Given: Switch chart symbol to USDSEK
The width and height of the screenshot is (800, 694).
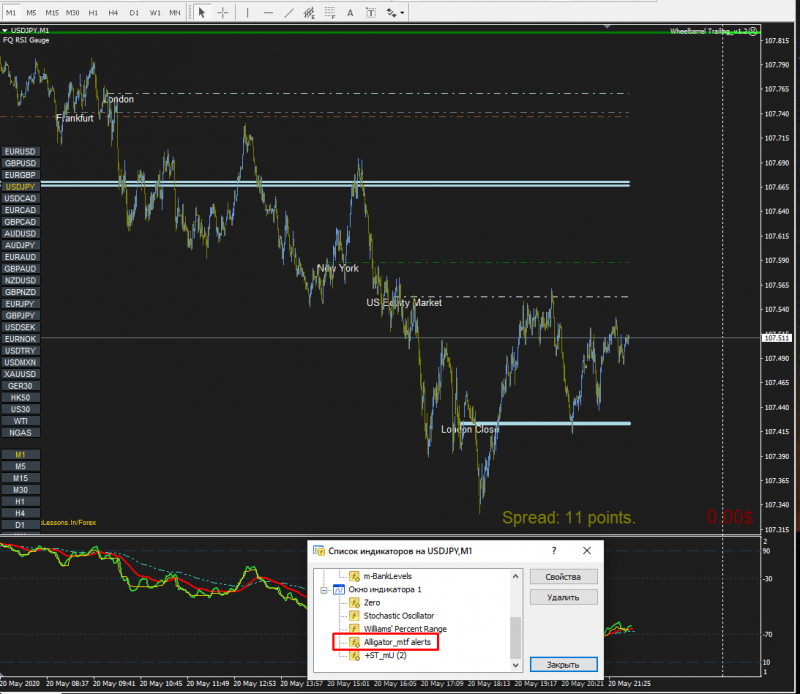Looking at the screenshot, I should 20,327.
